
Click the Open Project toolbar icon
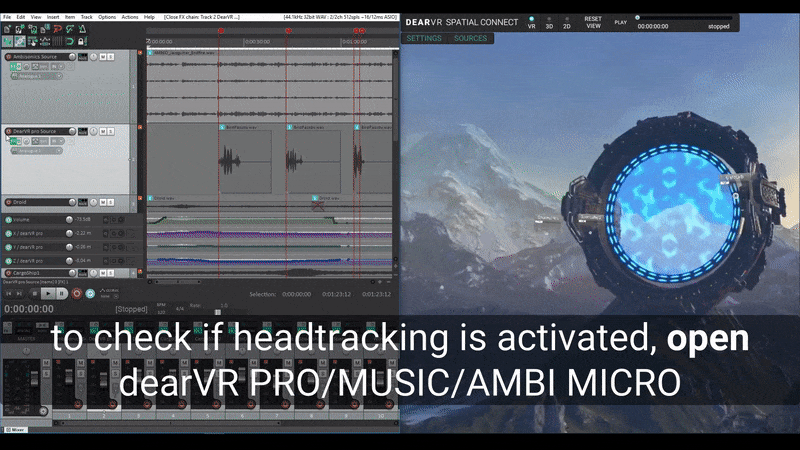(20, 29)
